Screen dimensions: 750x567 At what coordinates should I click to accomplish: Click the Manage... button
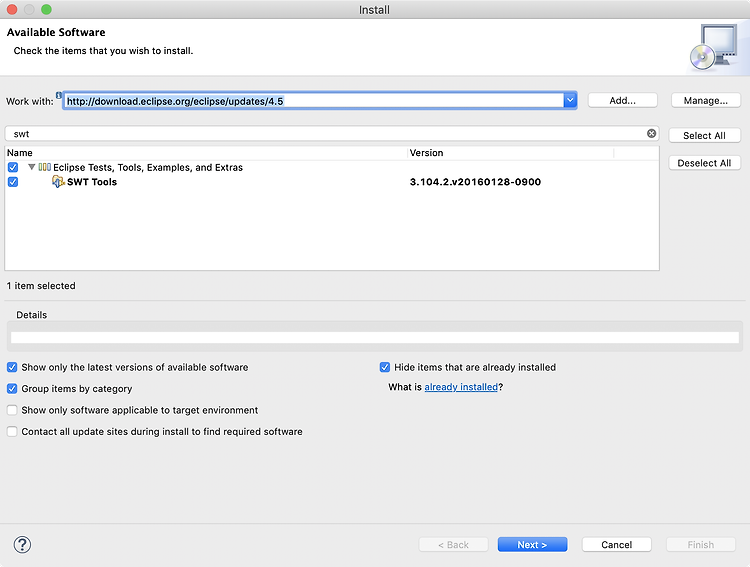(x=706, y=100)
